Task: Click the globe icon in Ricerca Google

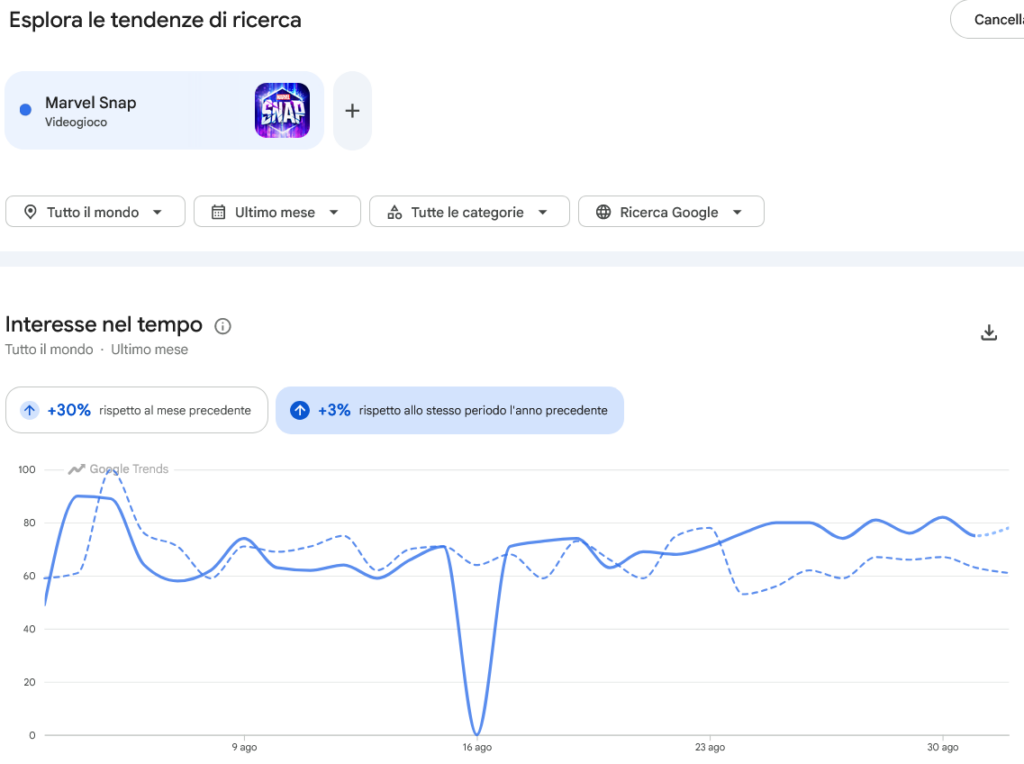Action: click(x=603, y=212)
